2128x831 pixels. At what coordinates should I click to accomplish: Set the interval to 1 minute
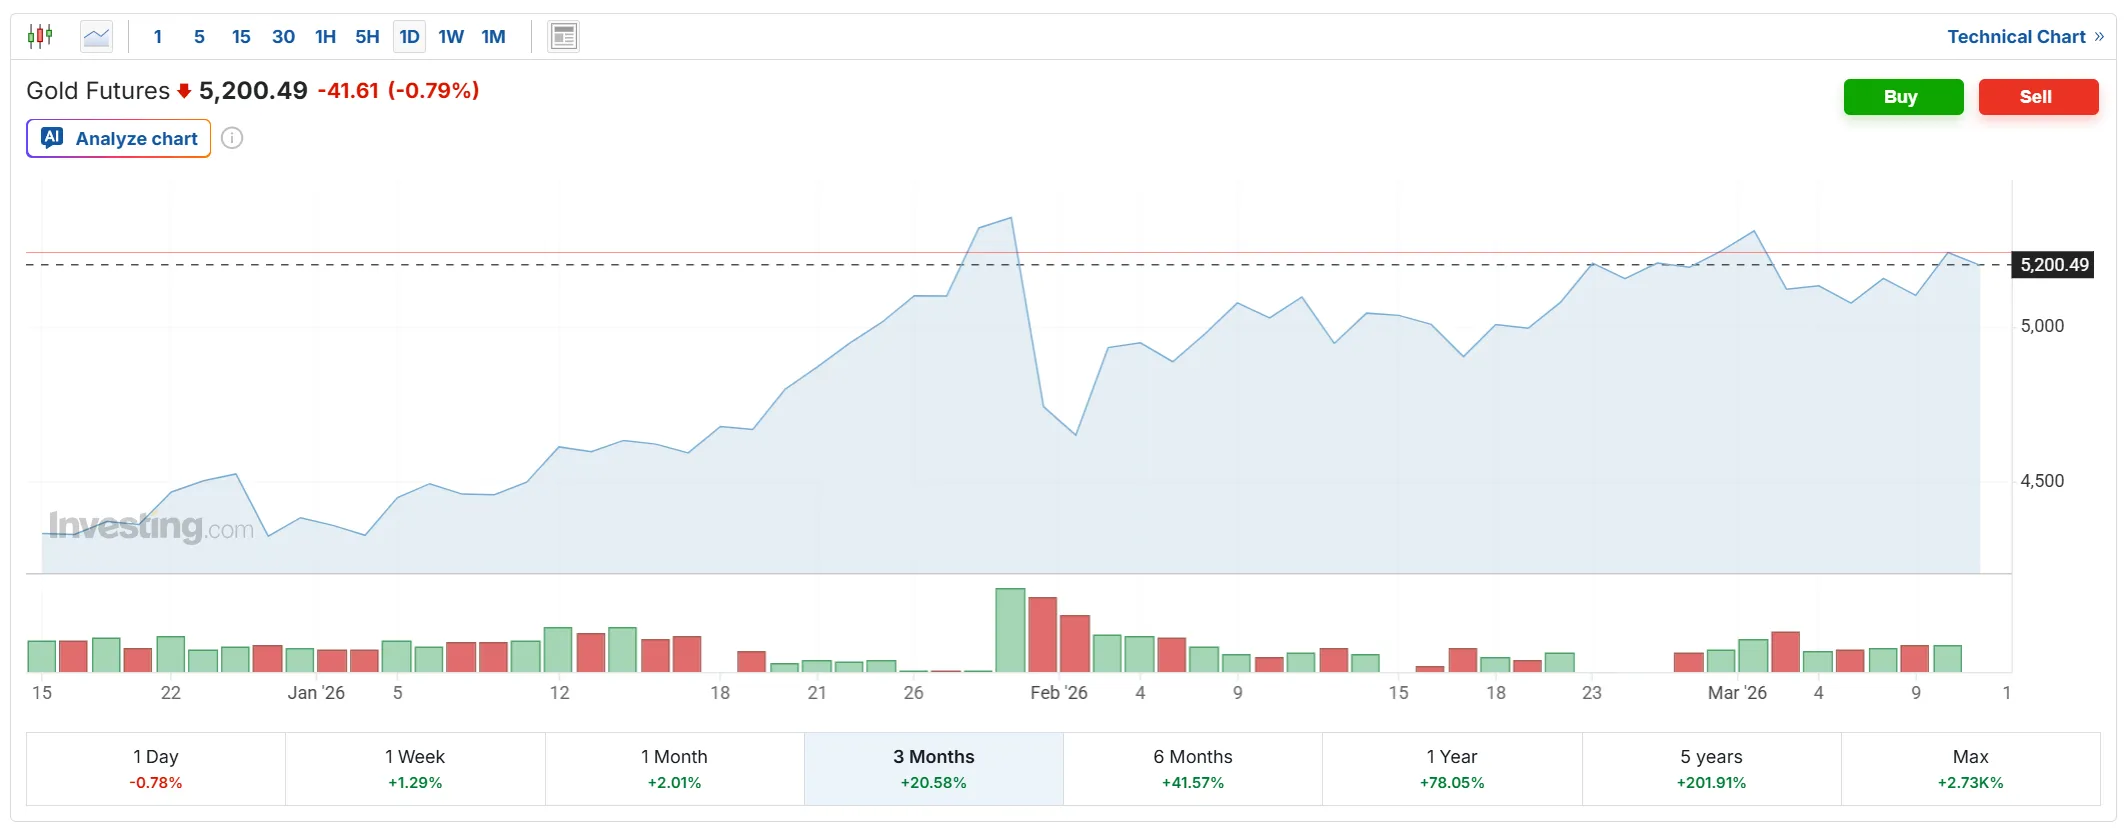[x=158, y=37]
